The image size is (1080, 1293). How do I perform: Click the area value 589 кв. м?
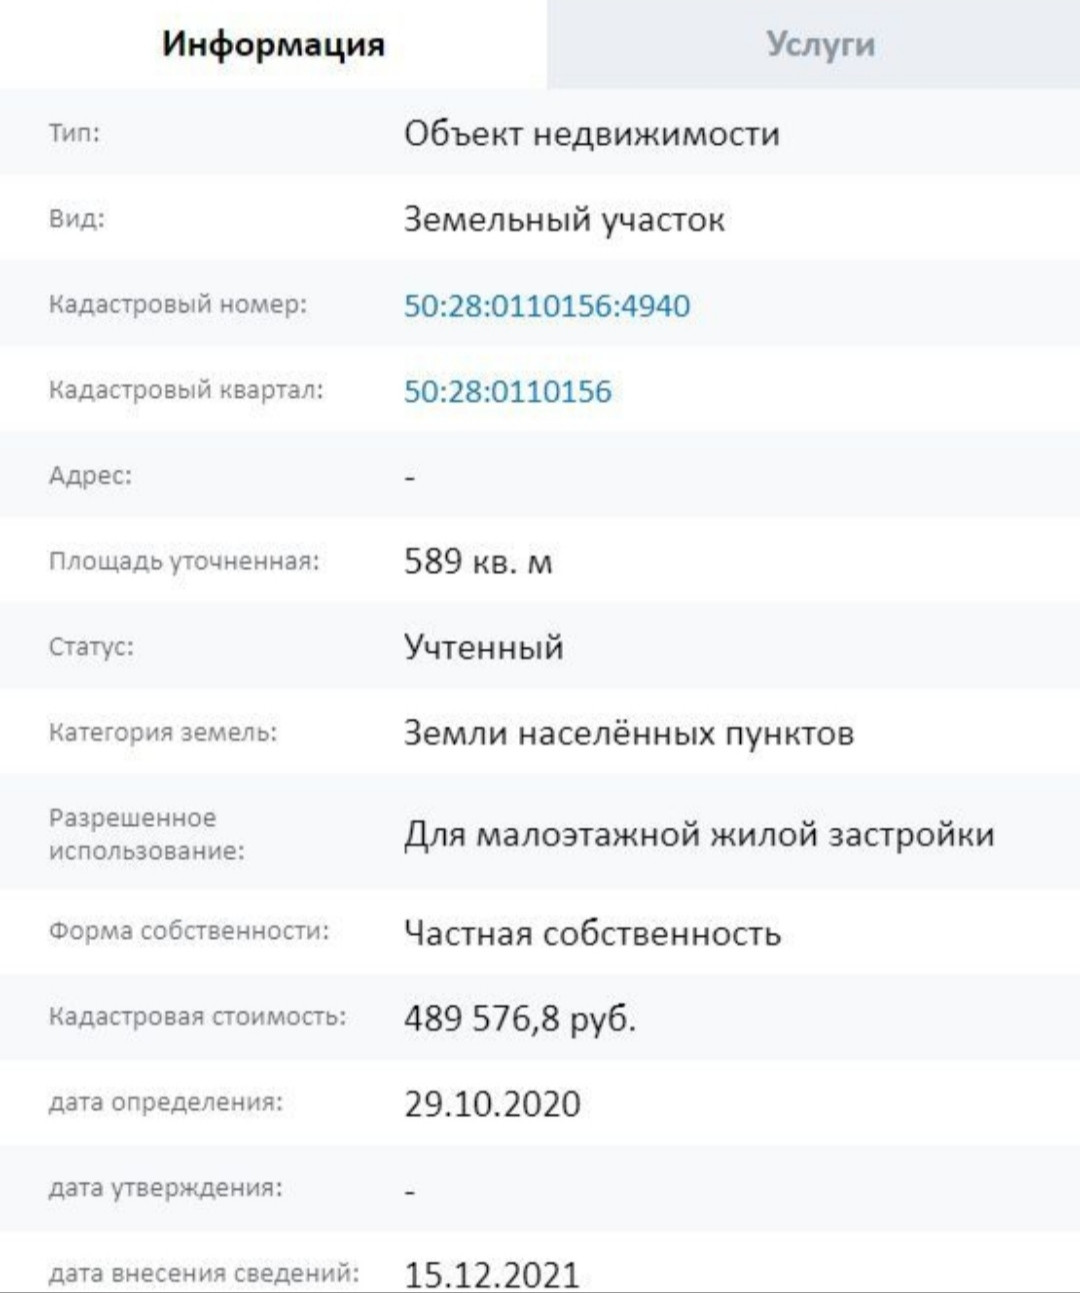click(478, 561)
